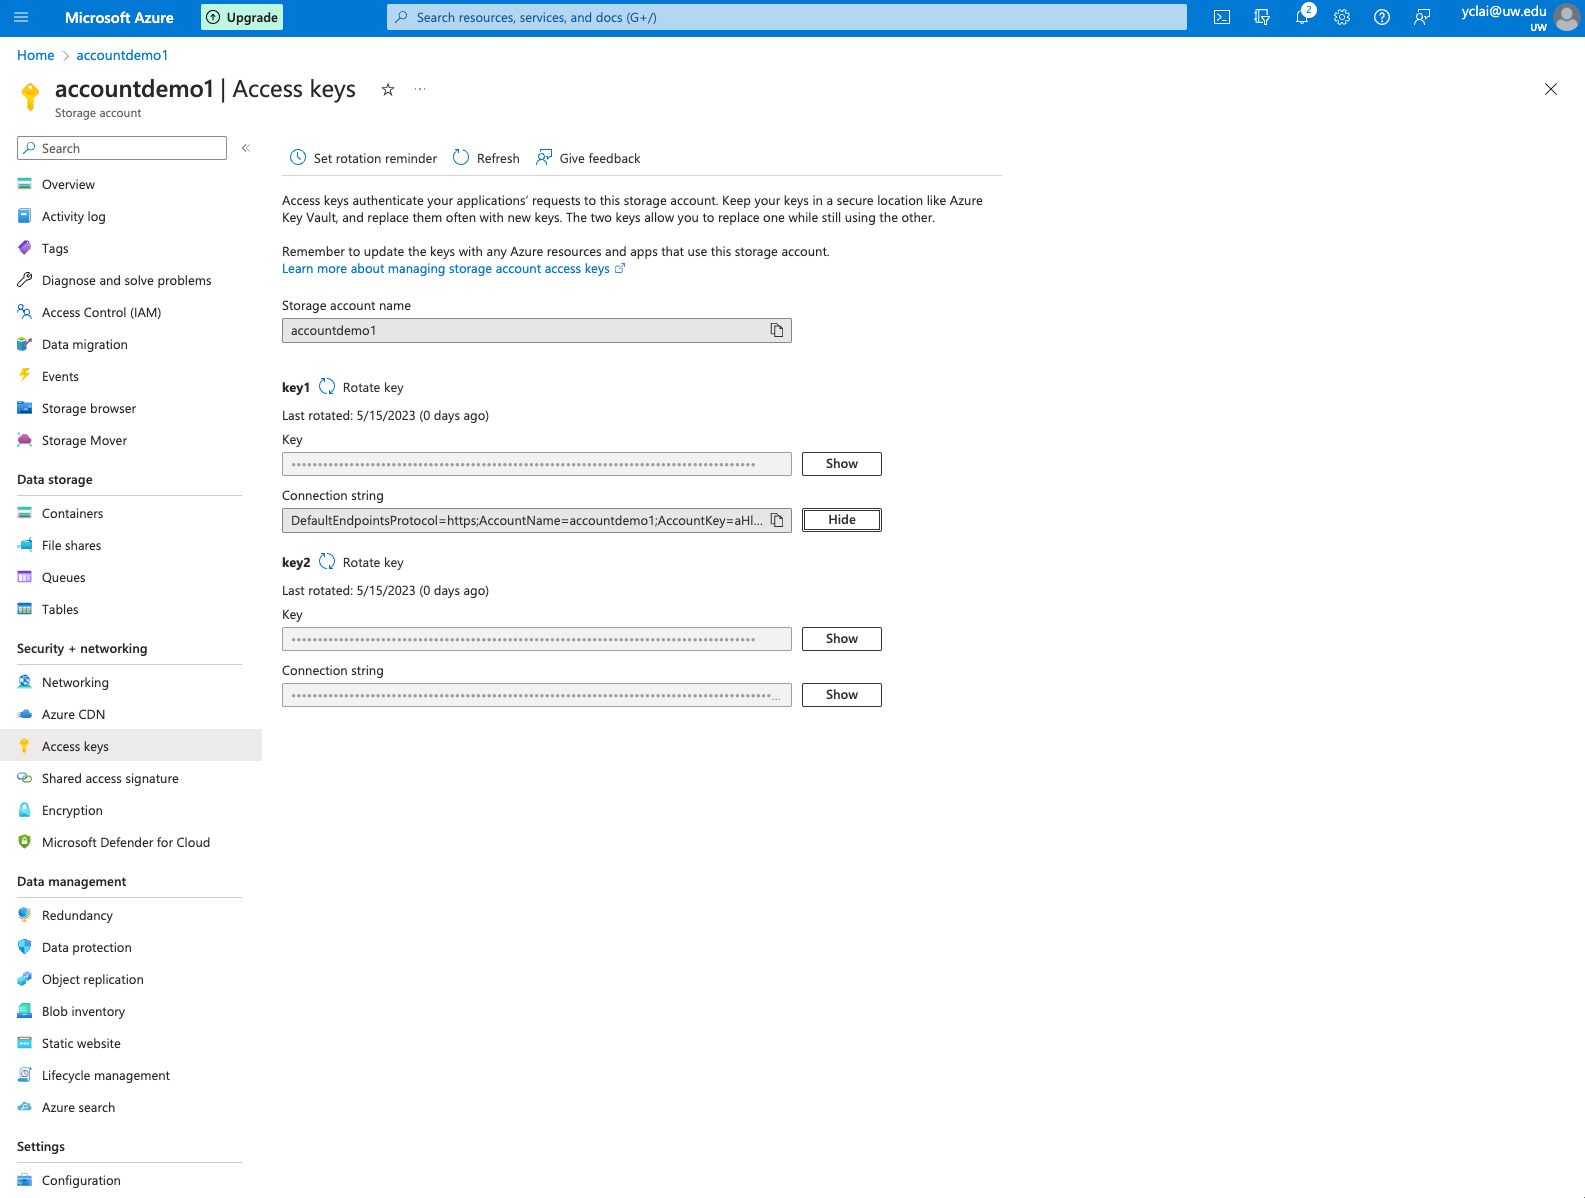Focus the global search resources box
Viewport: 1585px width, 1198px height.
(x=787, y=17)
